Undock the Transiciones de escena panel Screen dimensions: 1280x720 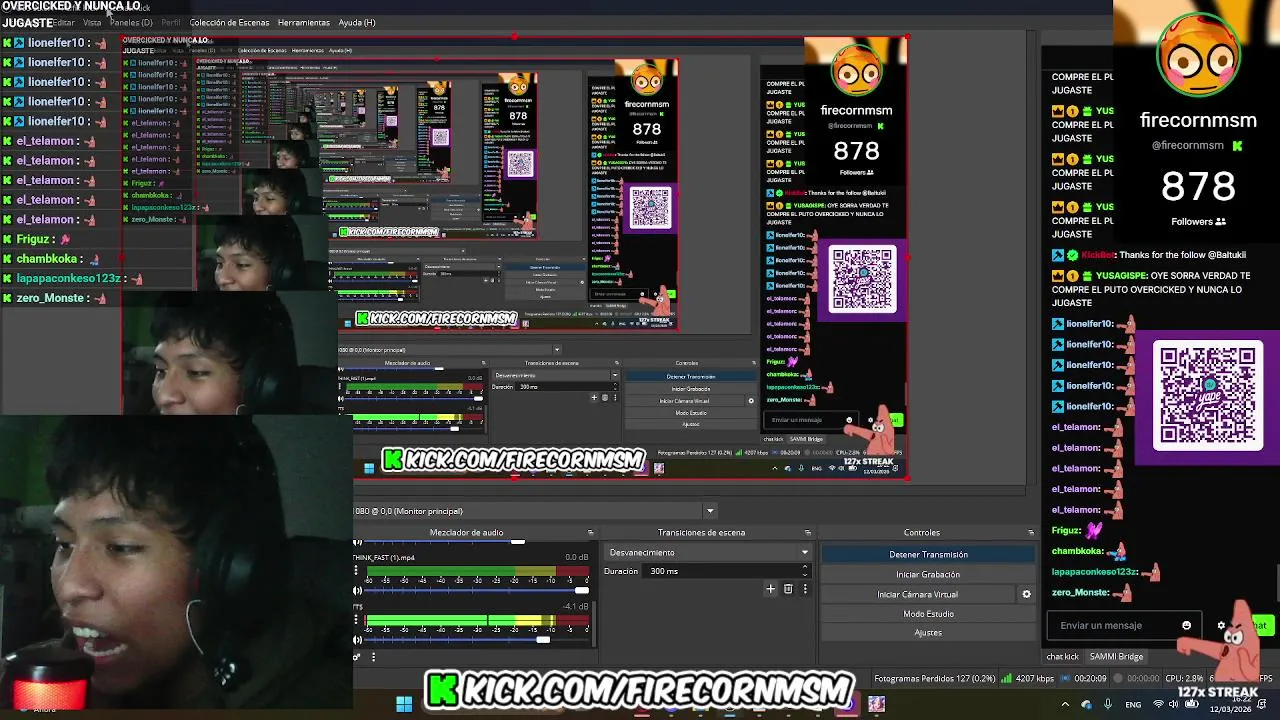(x=807, y=532)
